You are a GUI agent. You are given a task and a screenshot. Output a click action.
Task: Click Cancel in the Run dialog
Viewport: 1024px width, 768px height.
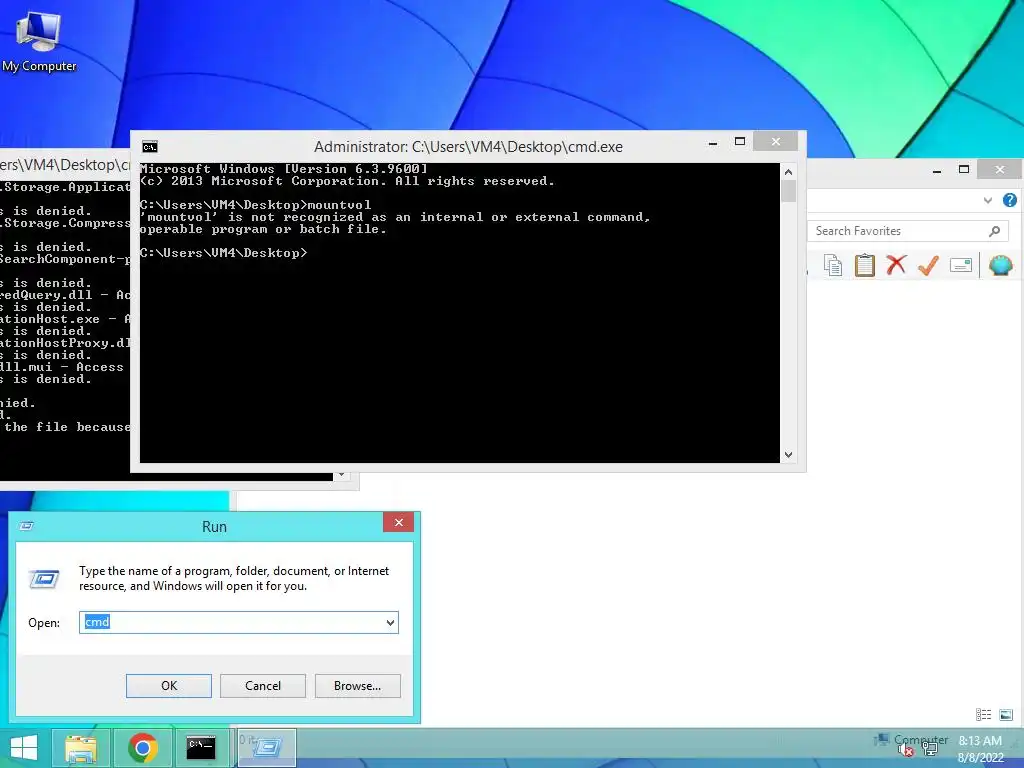pyautogui.click(x=263, y=686)
